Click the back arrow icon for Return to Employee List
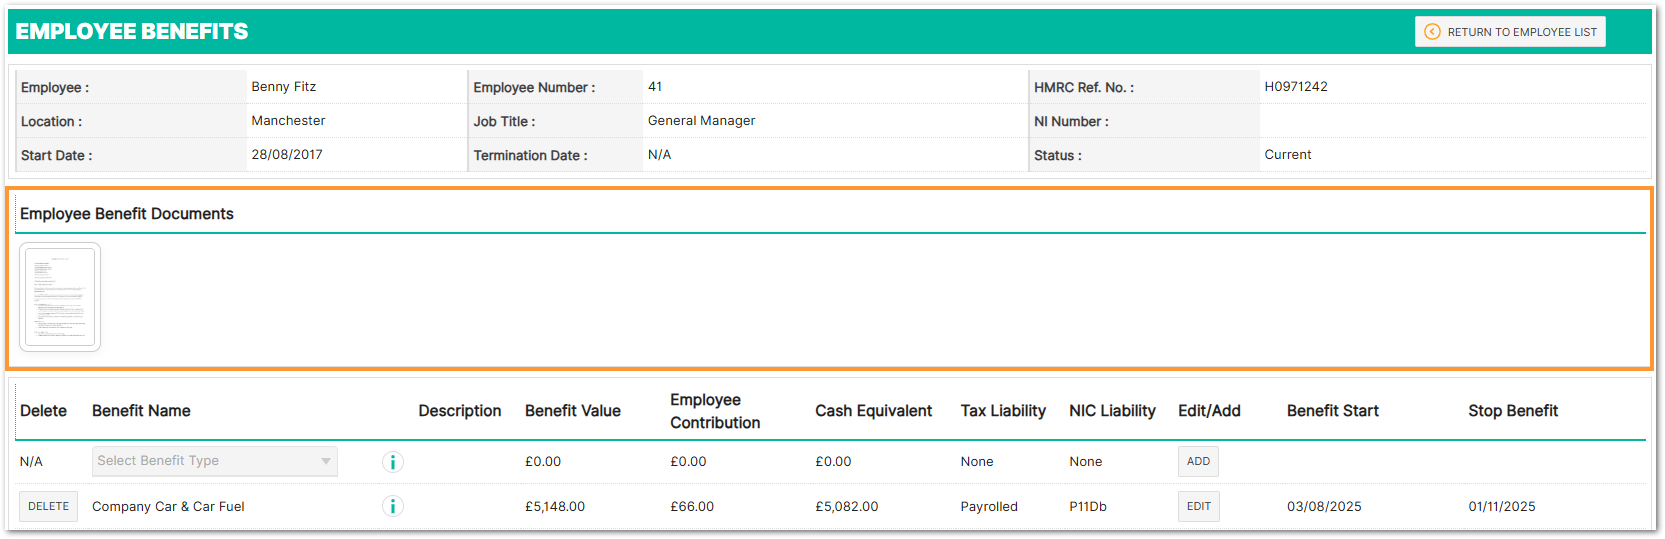The image size is (1665, 539). point(1432,32)
